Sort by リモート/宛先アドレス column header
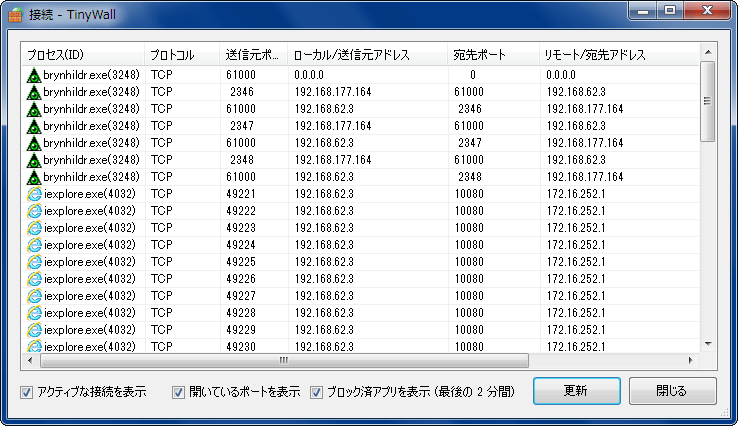The width and height of the screenshot is (738, 426). point(619,55)
